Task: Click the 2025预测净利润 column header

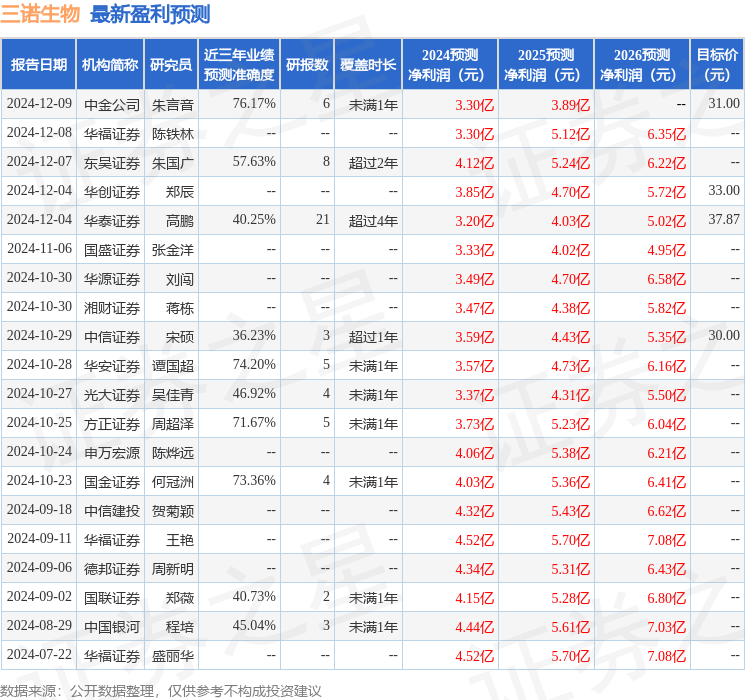Action: (546, 65)
